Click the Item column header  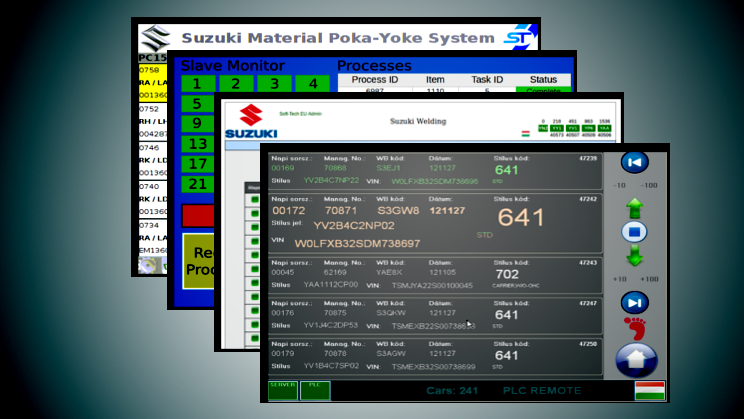click(x=435, y=80)
